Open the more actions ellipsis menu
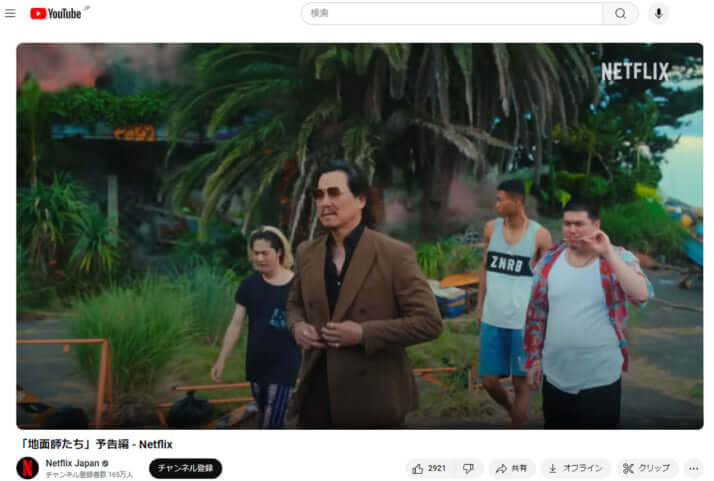 (x=694, y=468)
